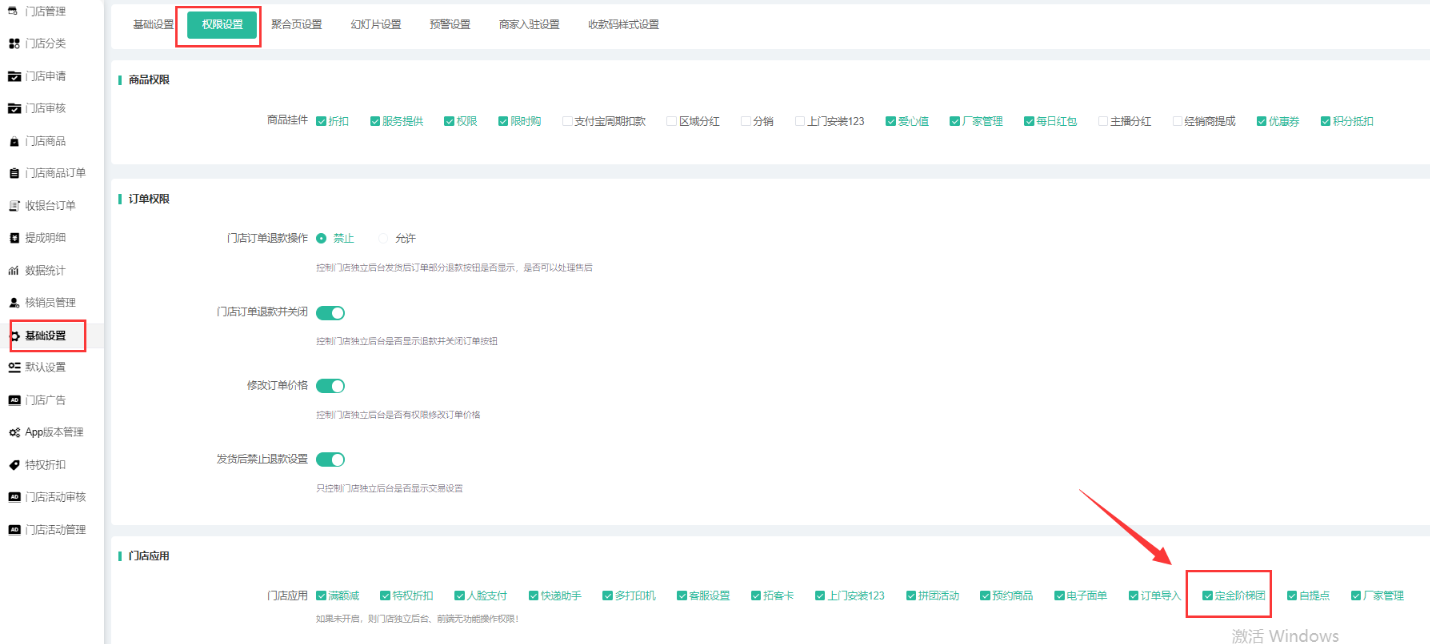The image size is (1430, 644).
Task: Open 门店广告 in the sidebar
Action: (45, 400)
